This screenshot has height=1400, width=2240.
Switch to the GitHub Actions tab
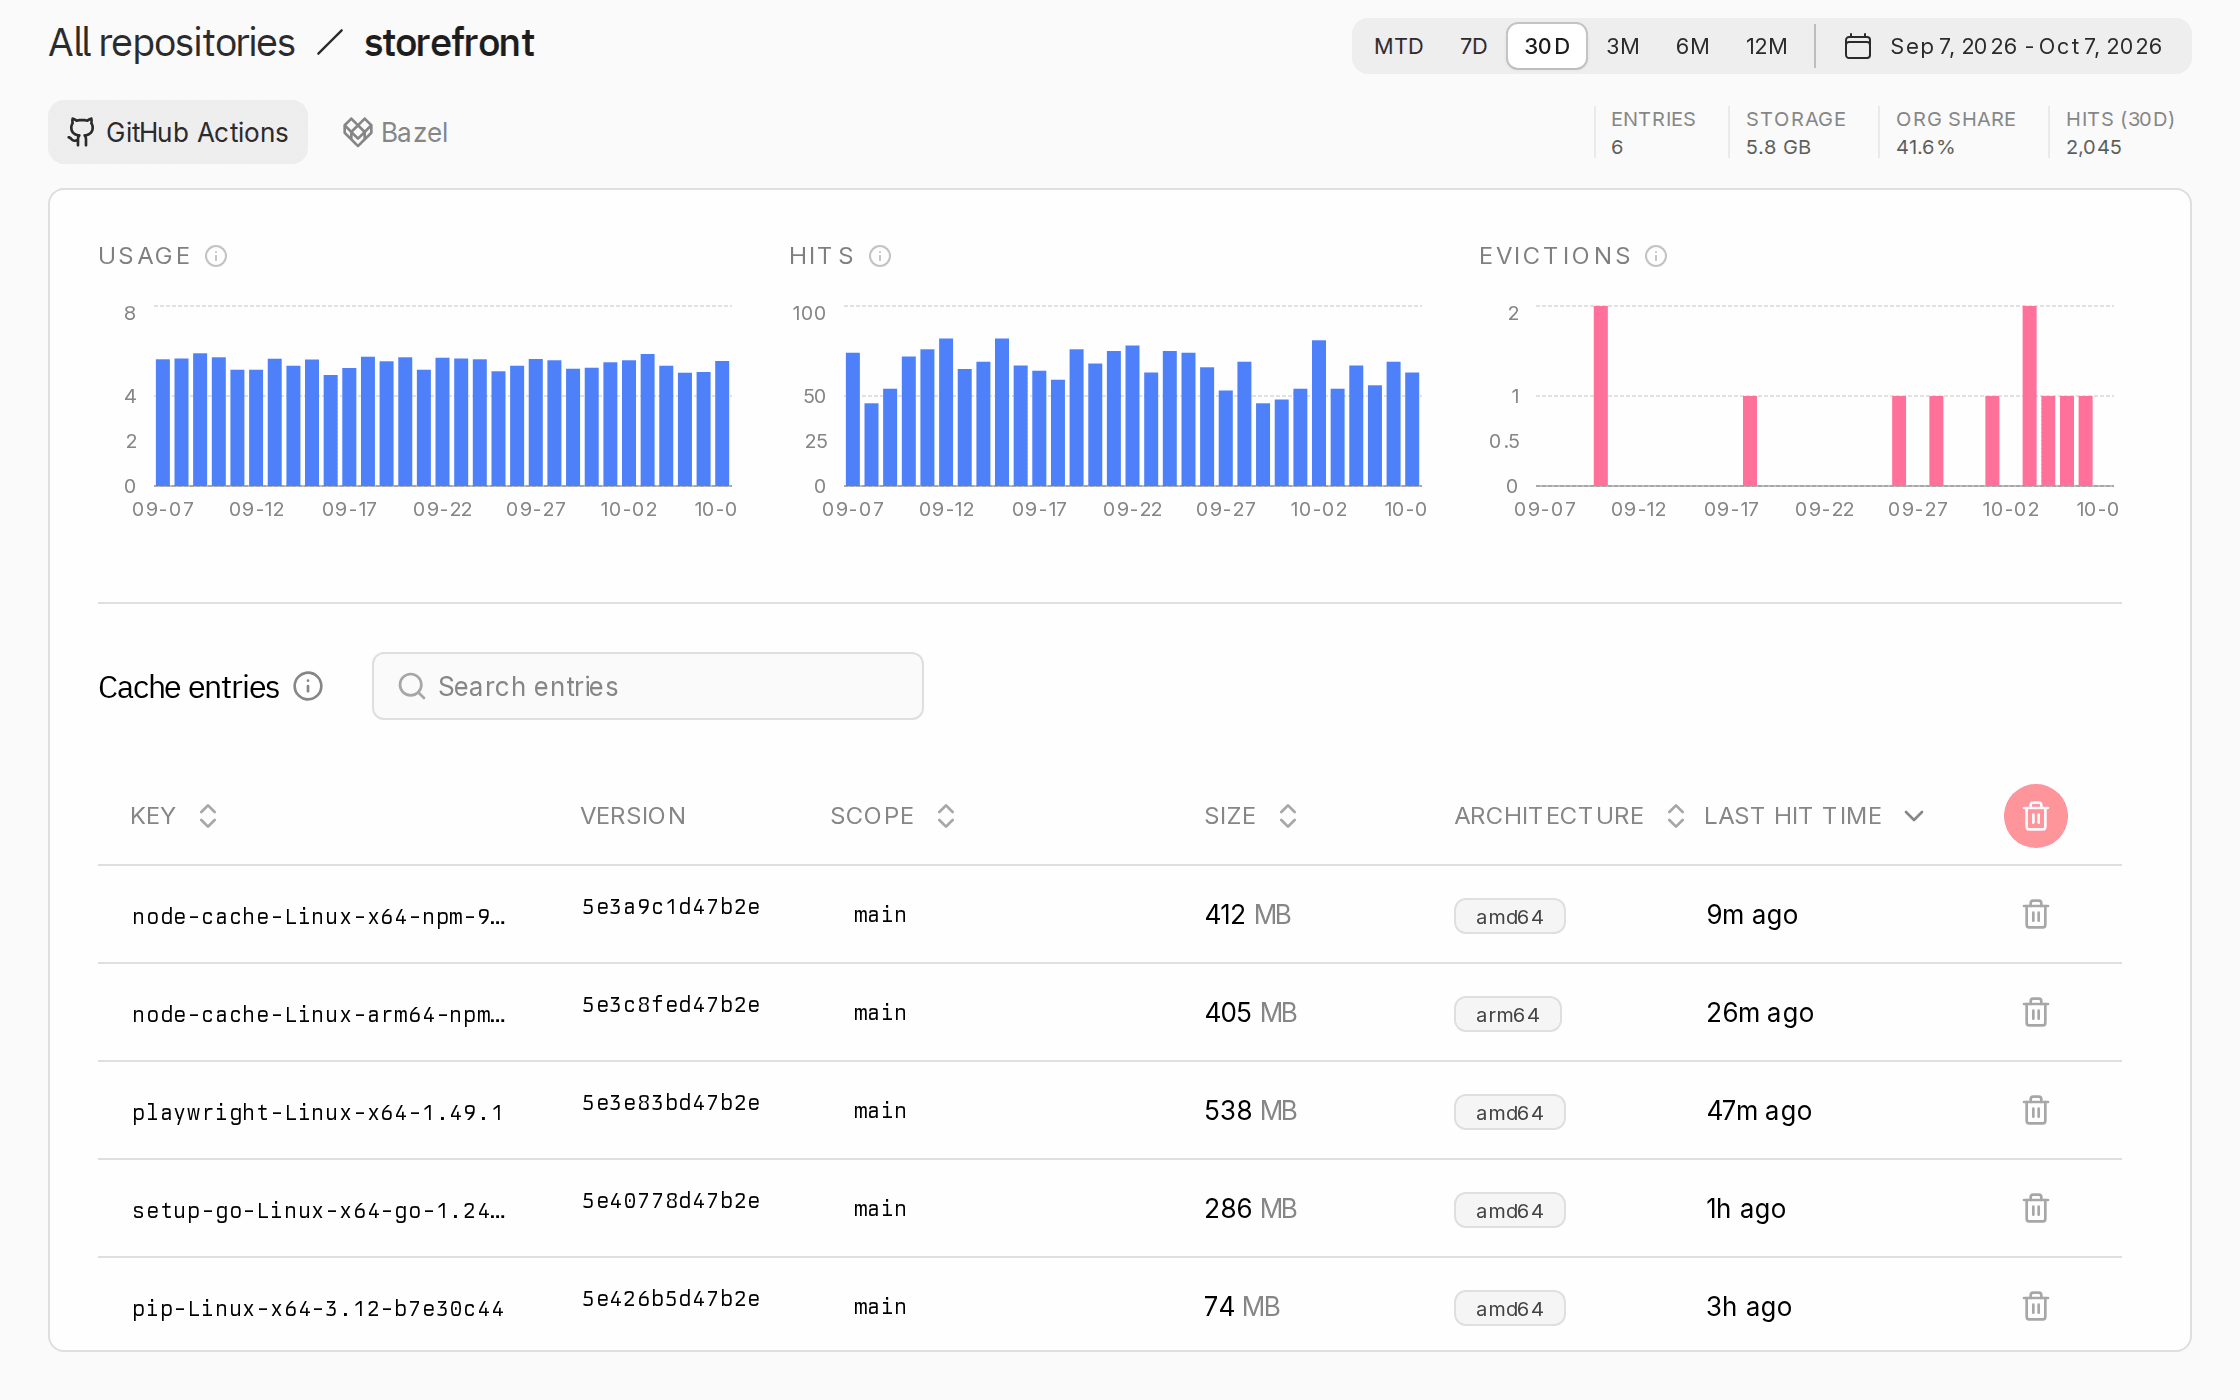coord(178,132)
